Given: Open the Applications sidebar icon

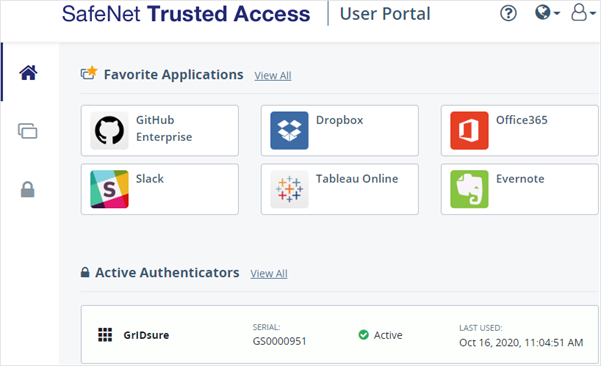Looking at the screenshot, I should (x=28, y=131).
